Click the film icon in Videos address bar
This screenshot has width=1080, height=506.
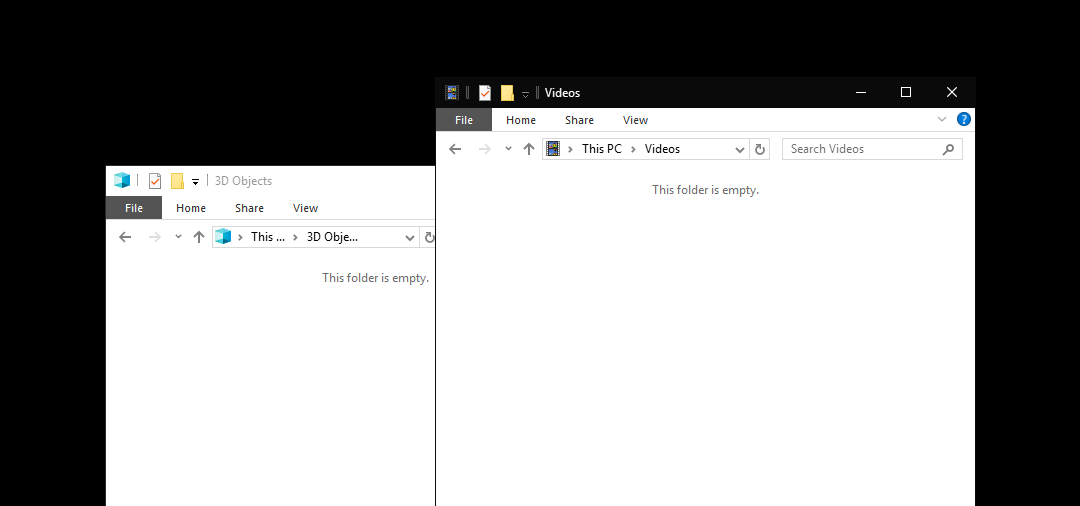click(553, 149)
